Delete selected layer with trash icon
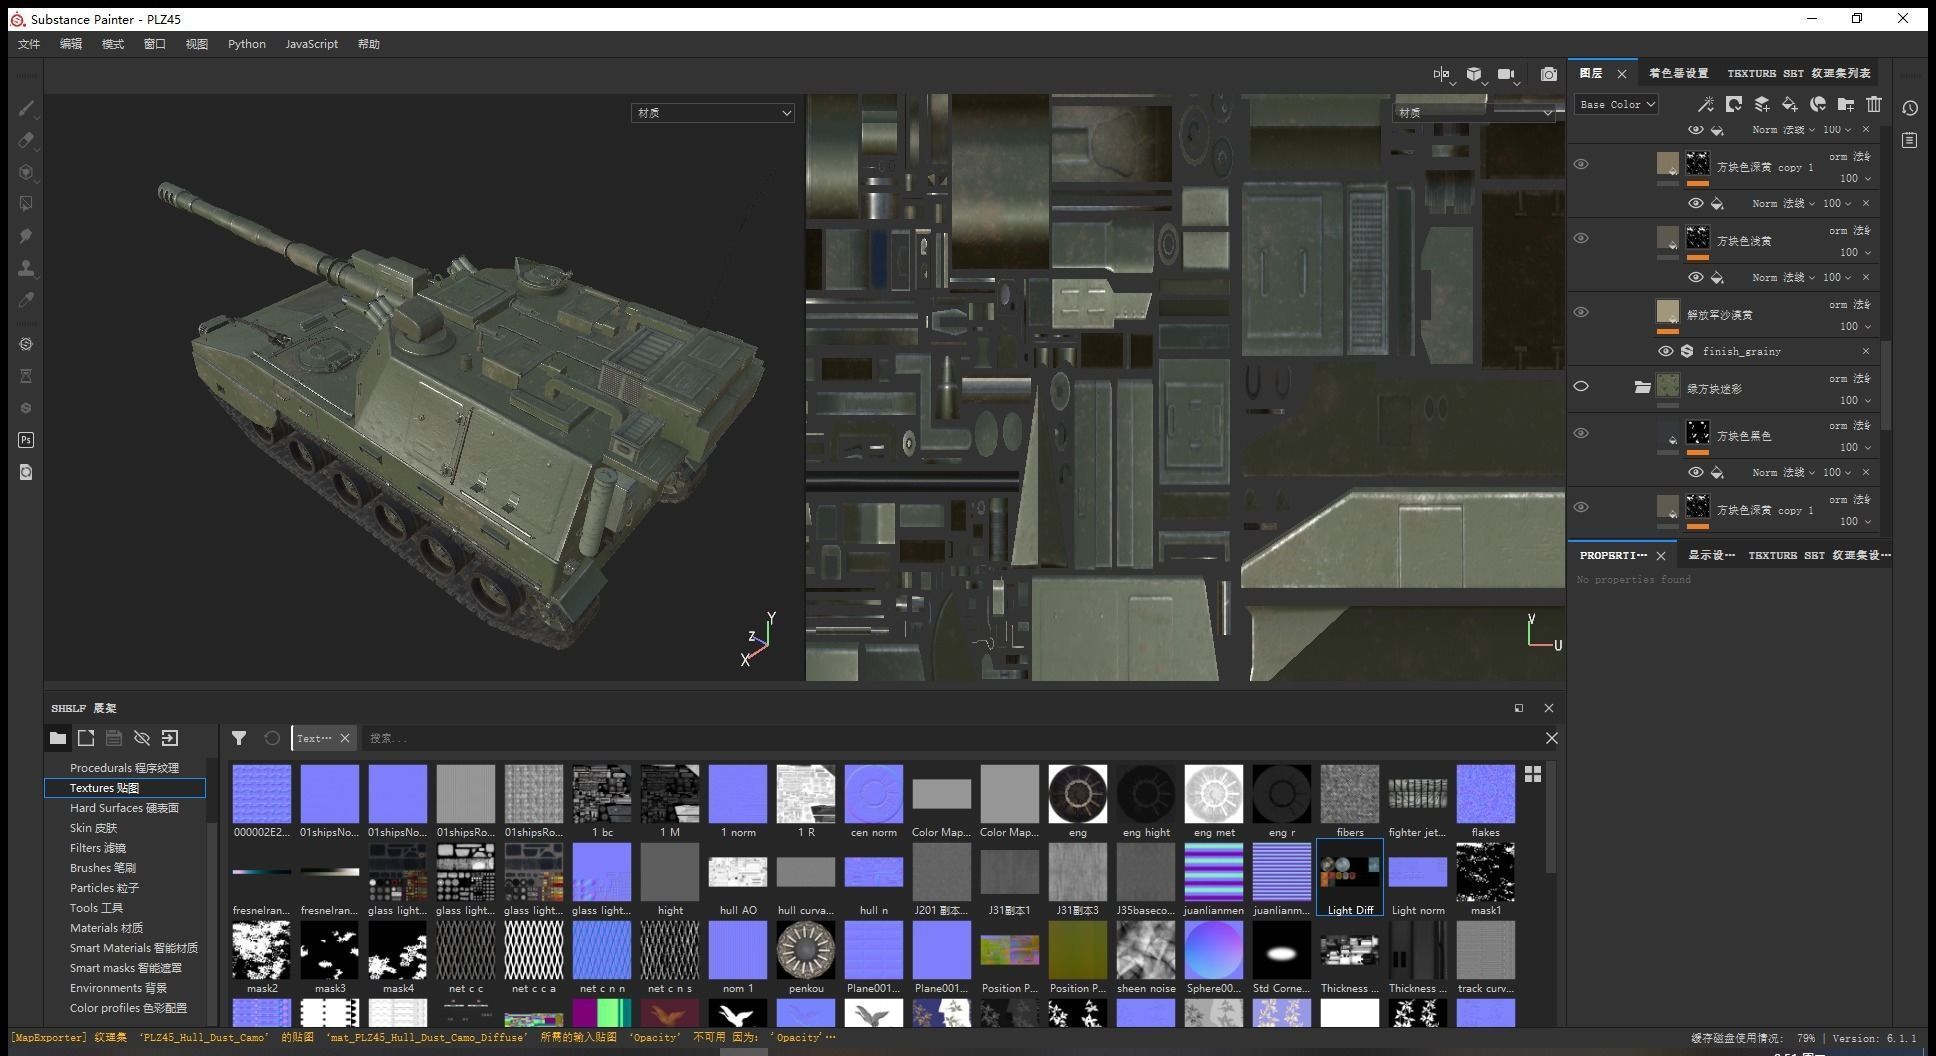Viewport: 1936px width, 1056px height. (x=1874, y=104)
